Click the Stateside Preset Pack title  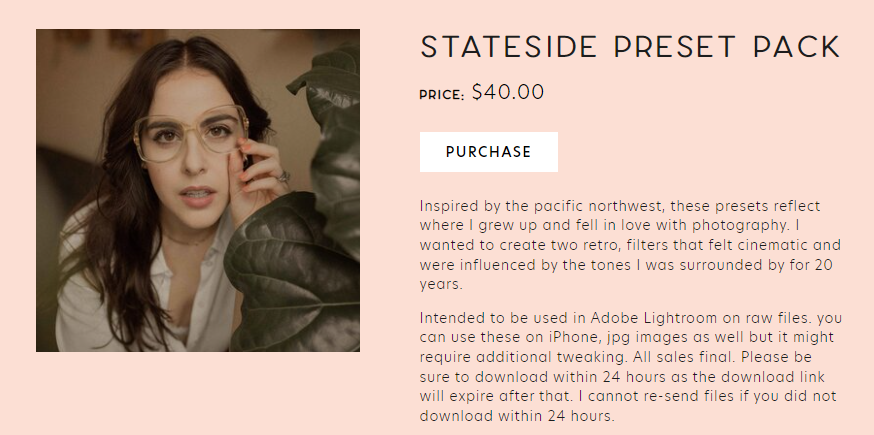(630, 47)
